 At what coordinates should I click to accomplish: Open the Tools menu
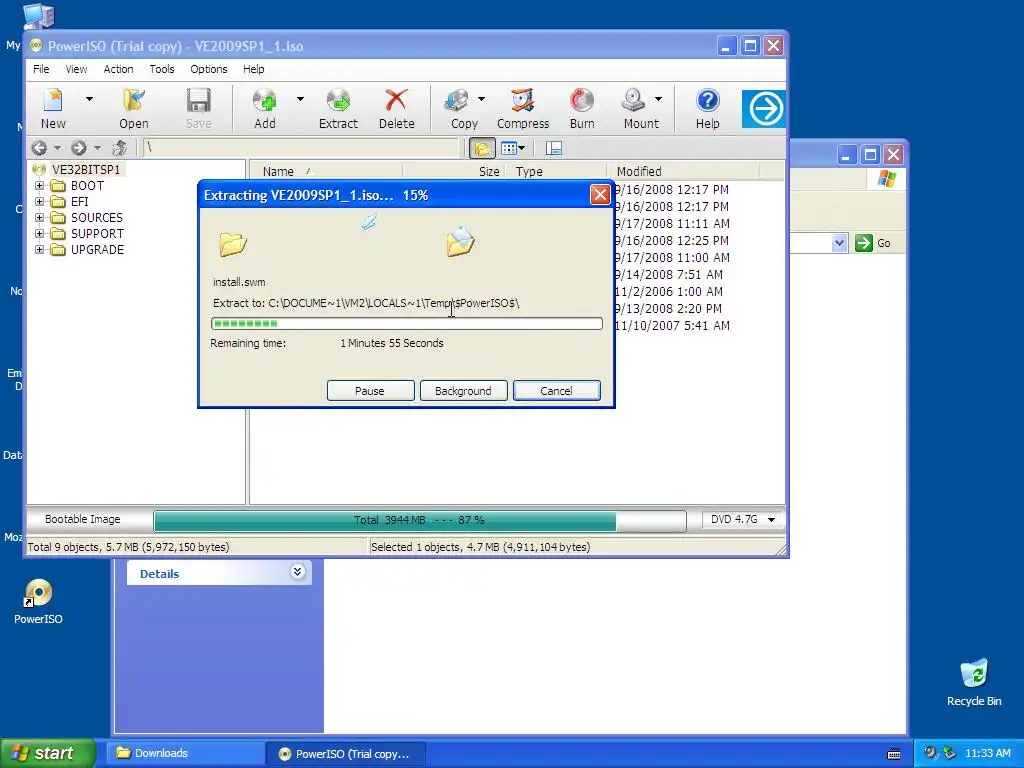162,69
